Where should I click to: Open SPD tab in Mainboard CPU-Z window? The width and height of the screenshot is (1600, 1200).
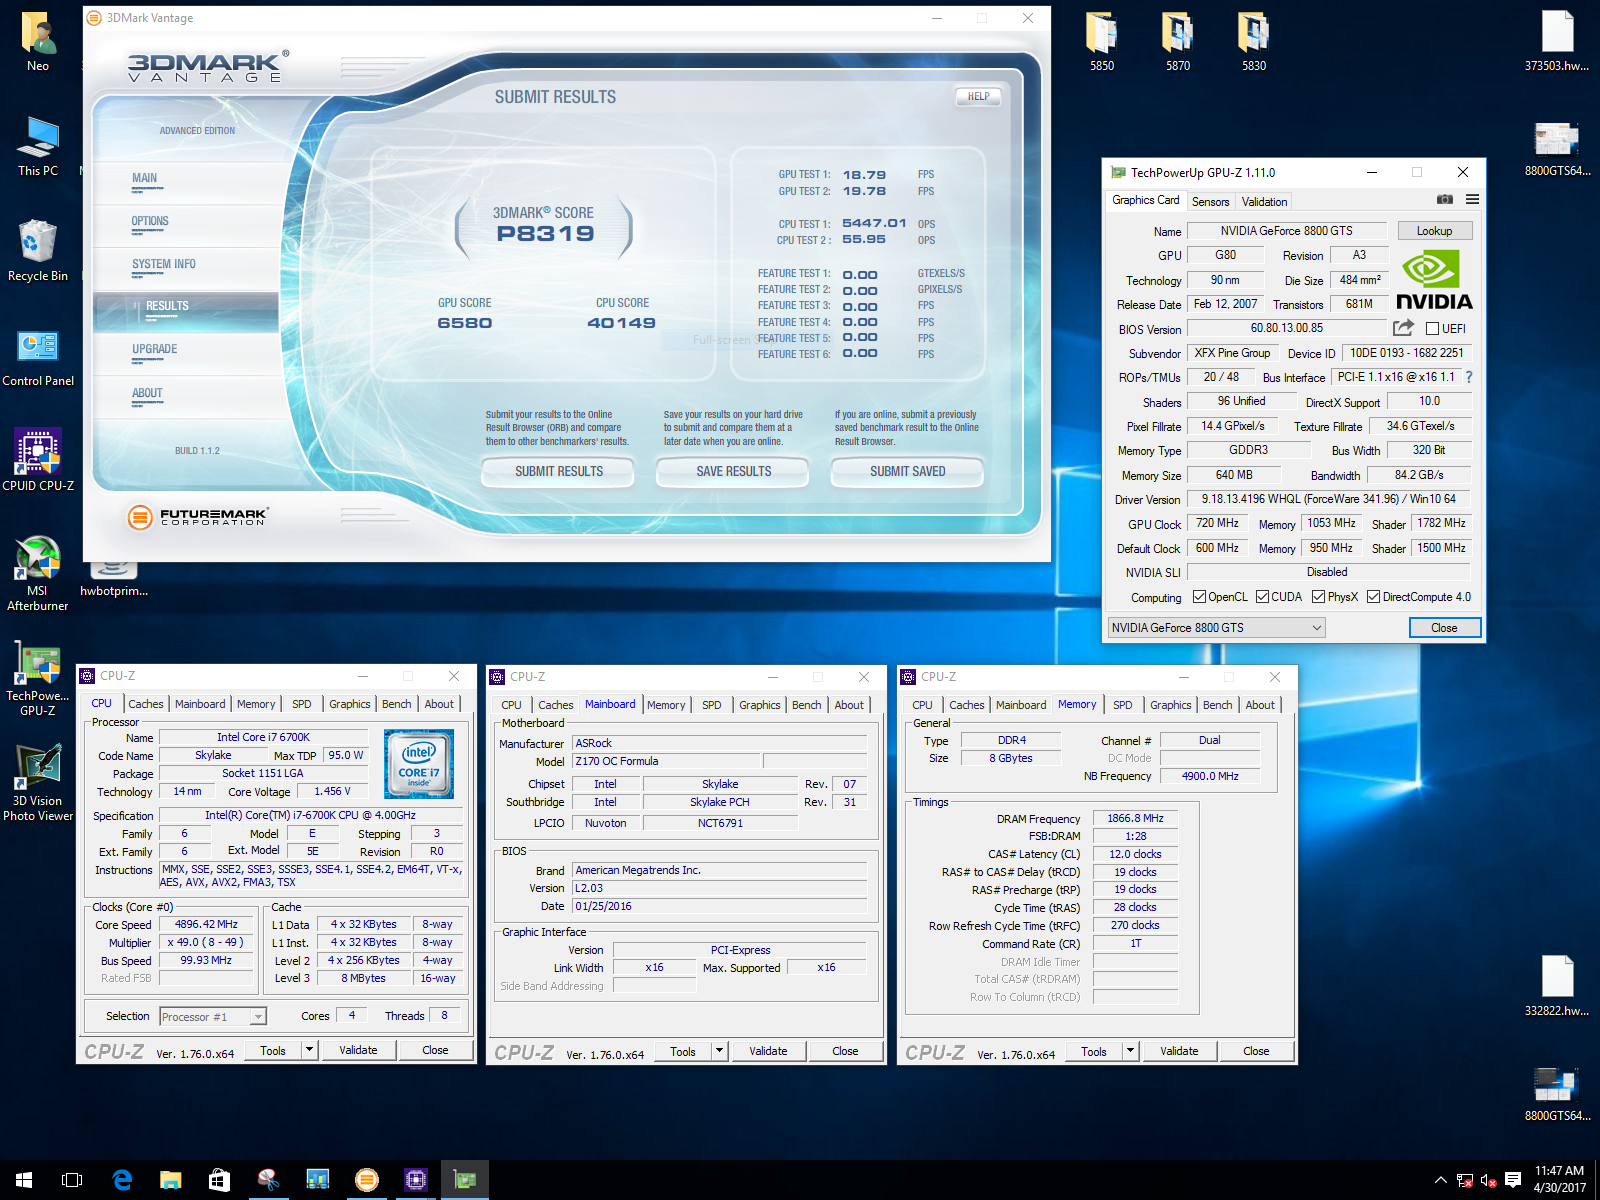click(711, 705)
